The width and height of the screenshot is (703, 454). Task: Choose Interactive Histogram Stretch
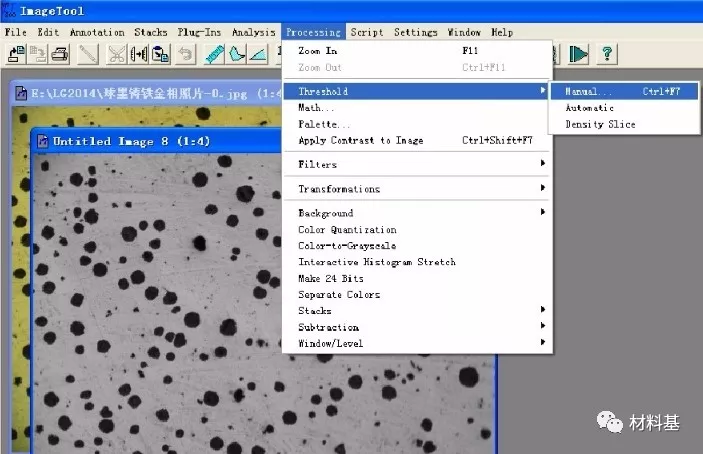[x=376, y=262]
